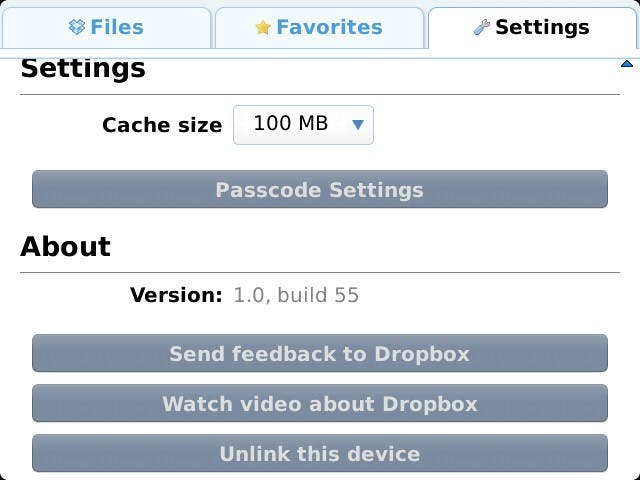Click the Settings section heading

[83, 69]
